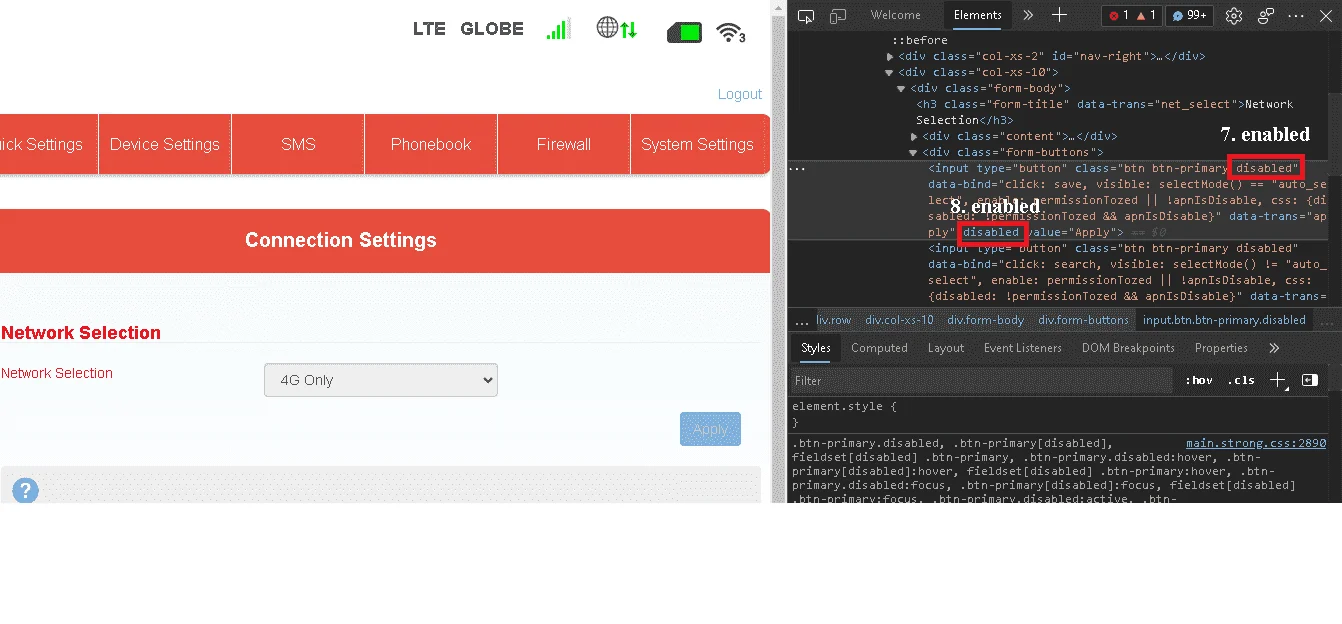Open the Firewall menu item
The image size is (1342, 624).
click(564, 144)
